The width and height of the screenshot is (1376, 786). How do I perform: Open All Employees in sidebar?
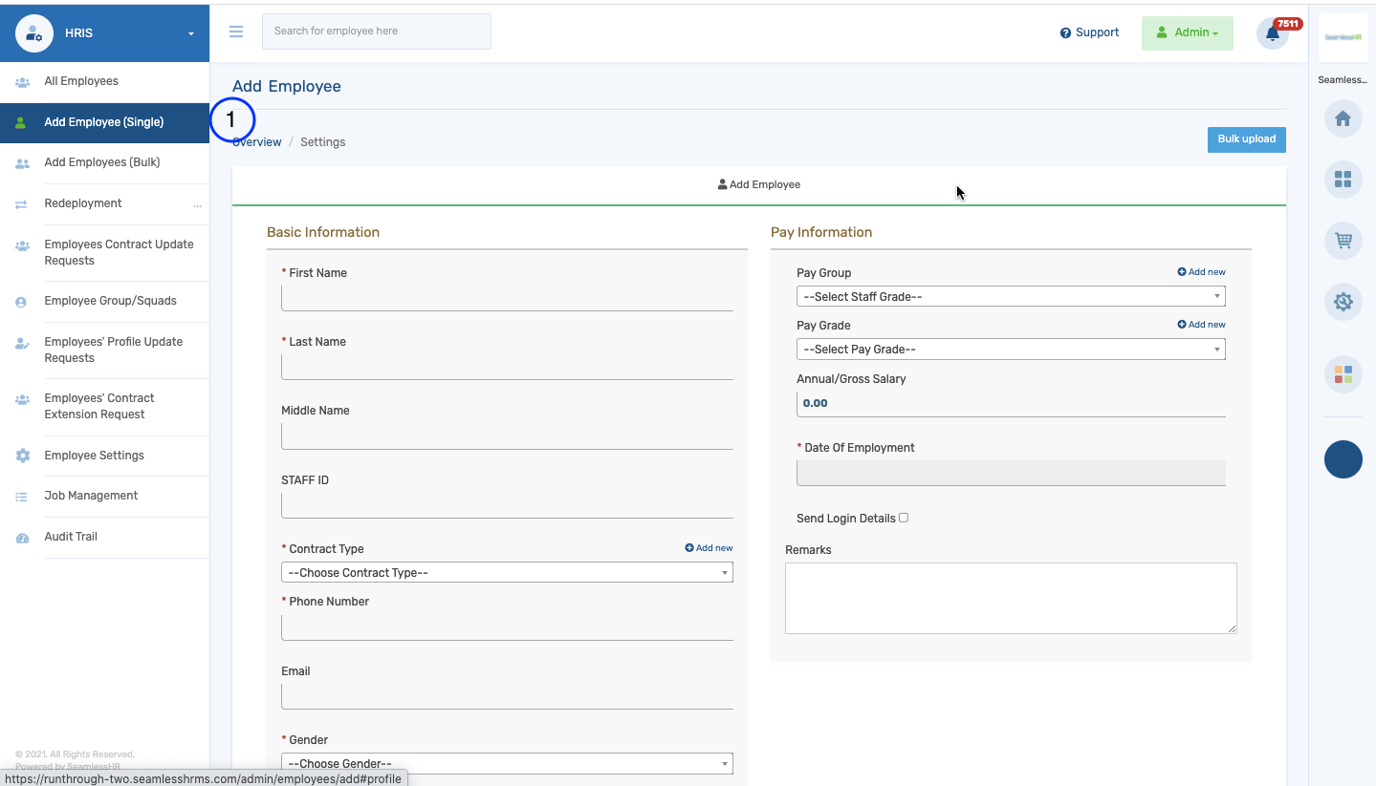(x=81, y=81)
